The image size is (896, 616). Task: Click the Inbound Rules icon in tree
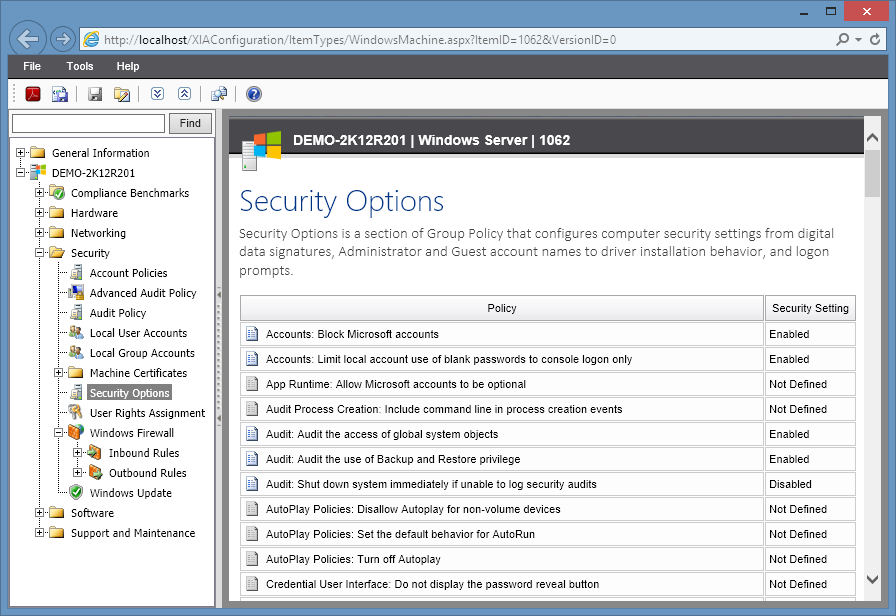point(94,453)
